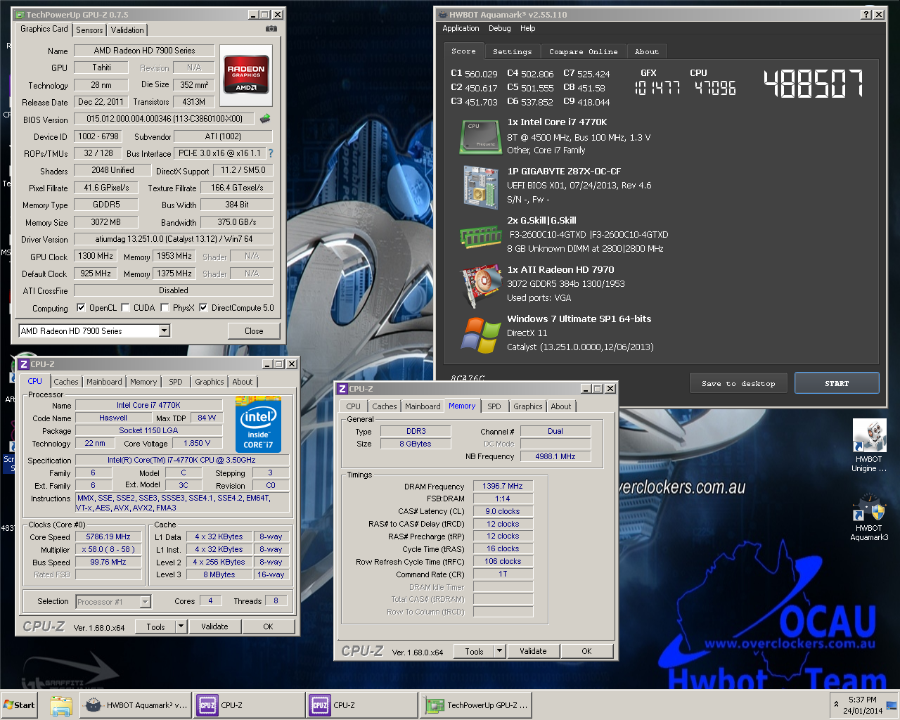Click the GPU-Z title bar icon
This screenshot has height=720, width=900.
(20, 14)
